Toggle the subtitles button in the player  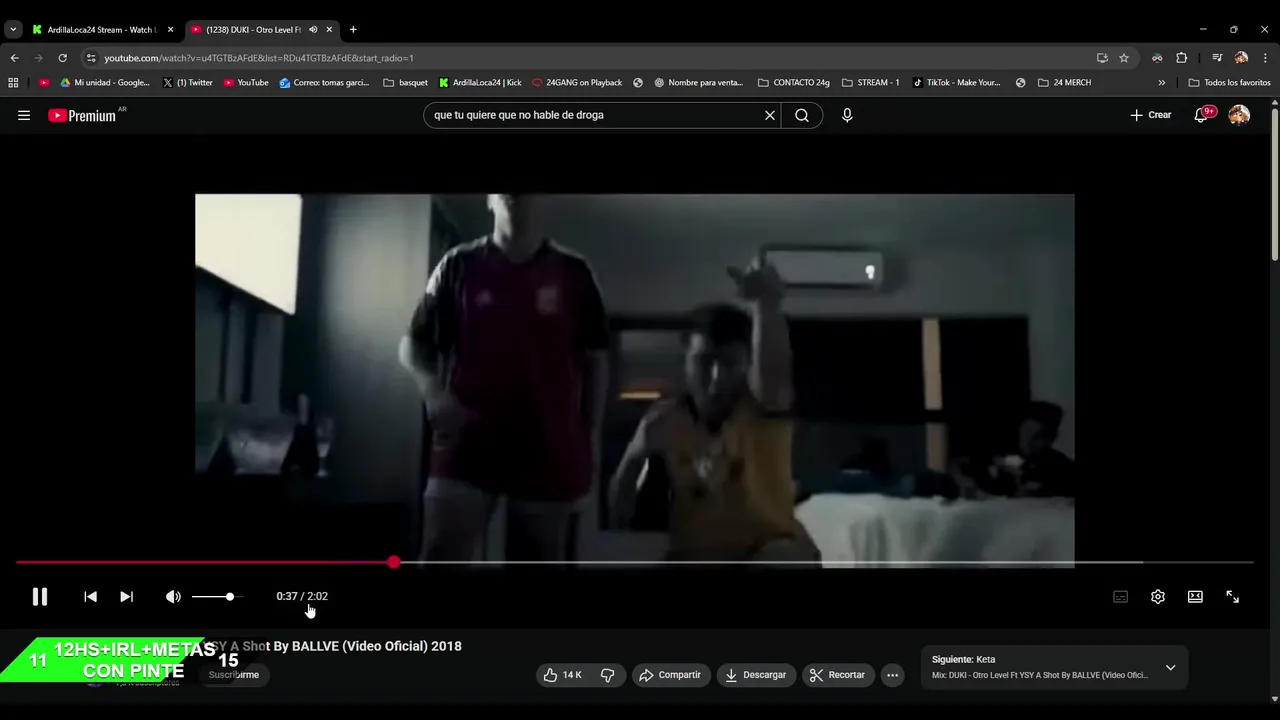(1120, 597)
